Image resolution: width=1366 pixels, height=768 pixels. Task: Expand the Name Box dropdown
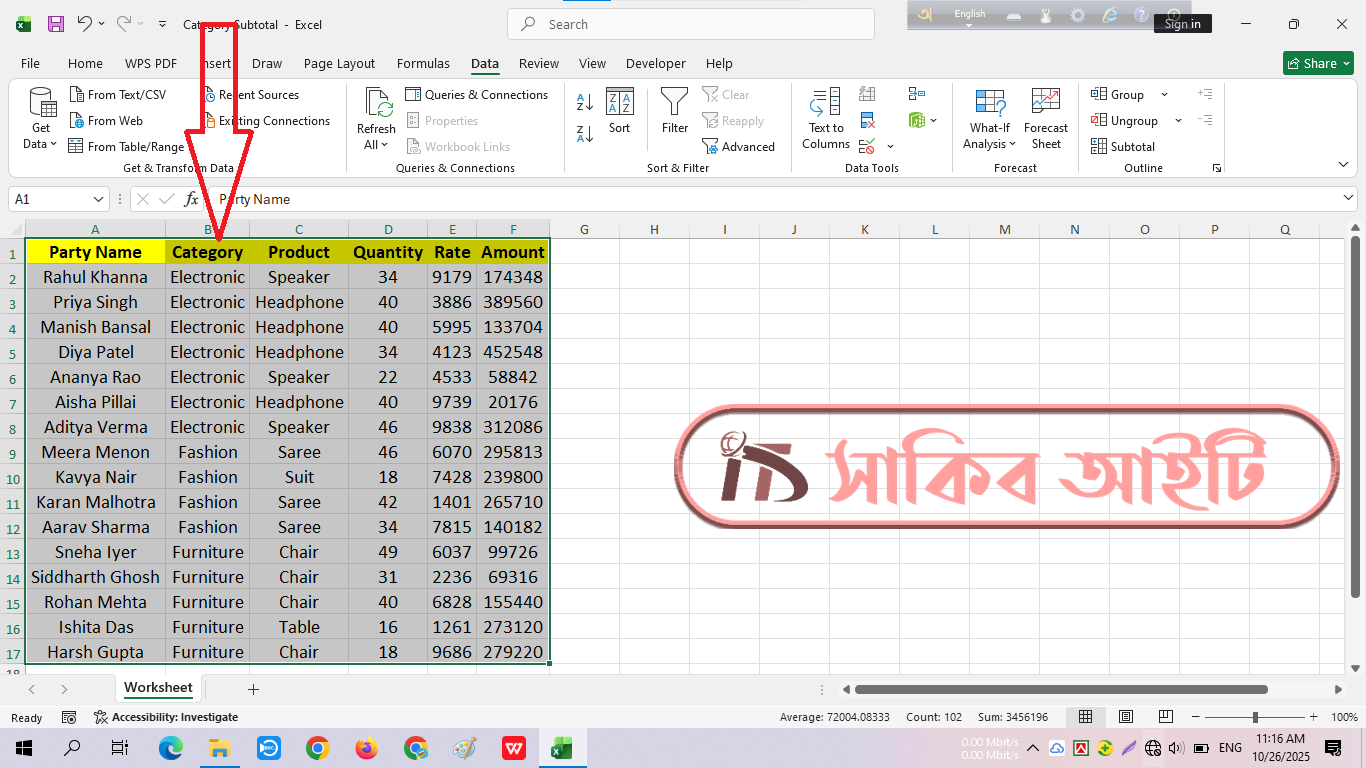point(98,199)
